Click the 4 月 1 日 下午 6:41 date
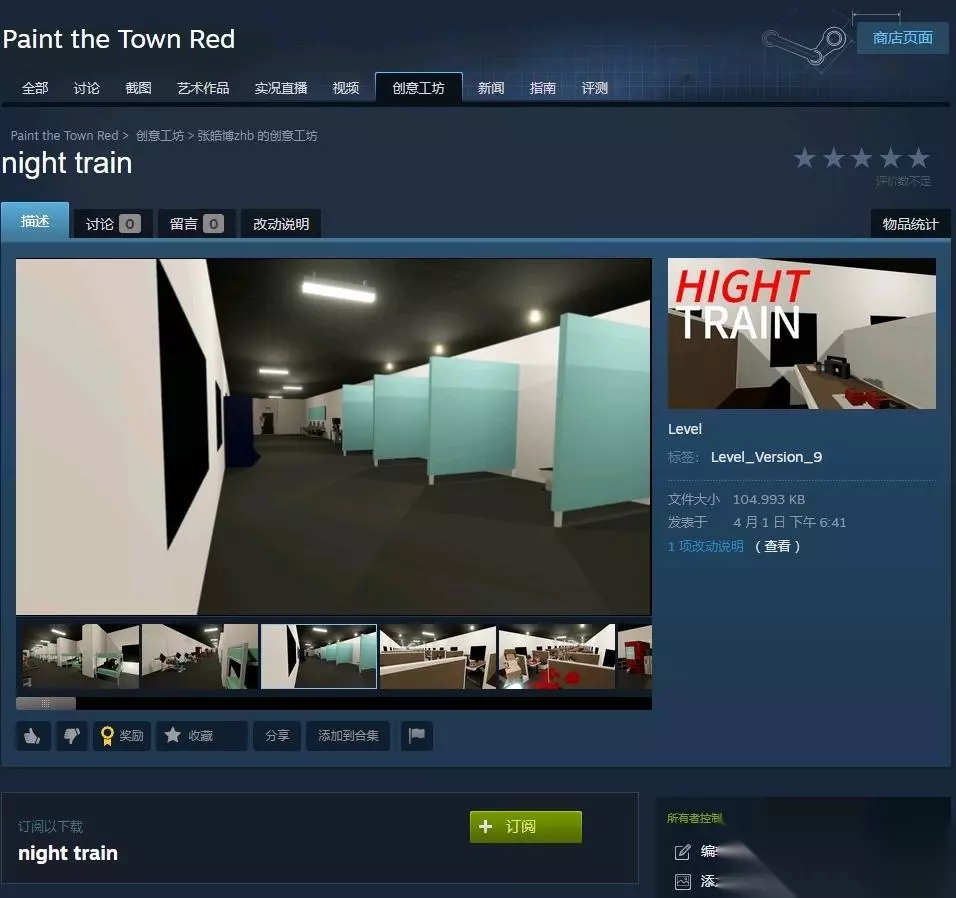 pos(790,522)
